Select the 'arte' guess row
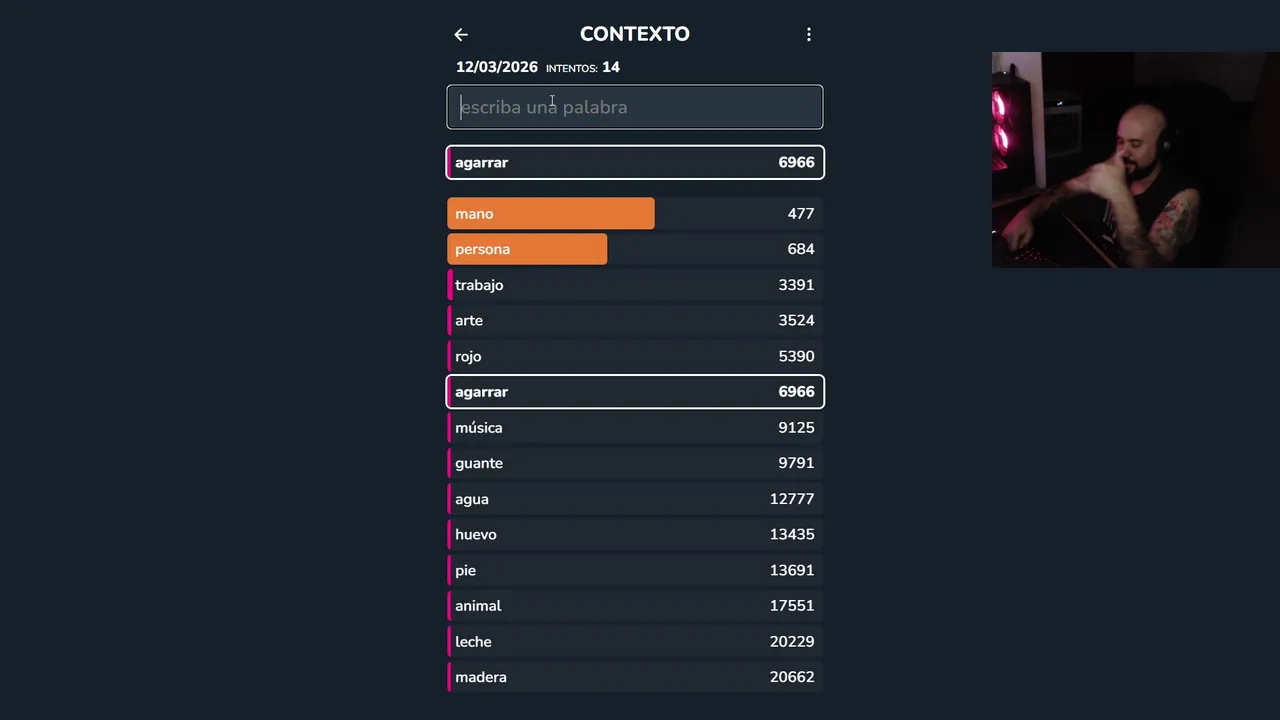The height and width of the screenshot is (720, 1280). tap(635, 321)
